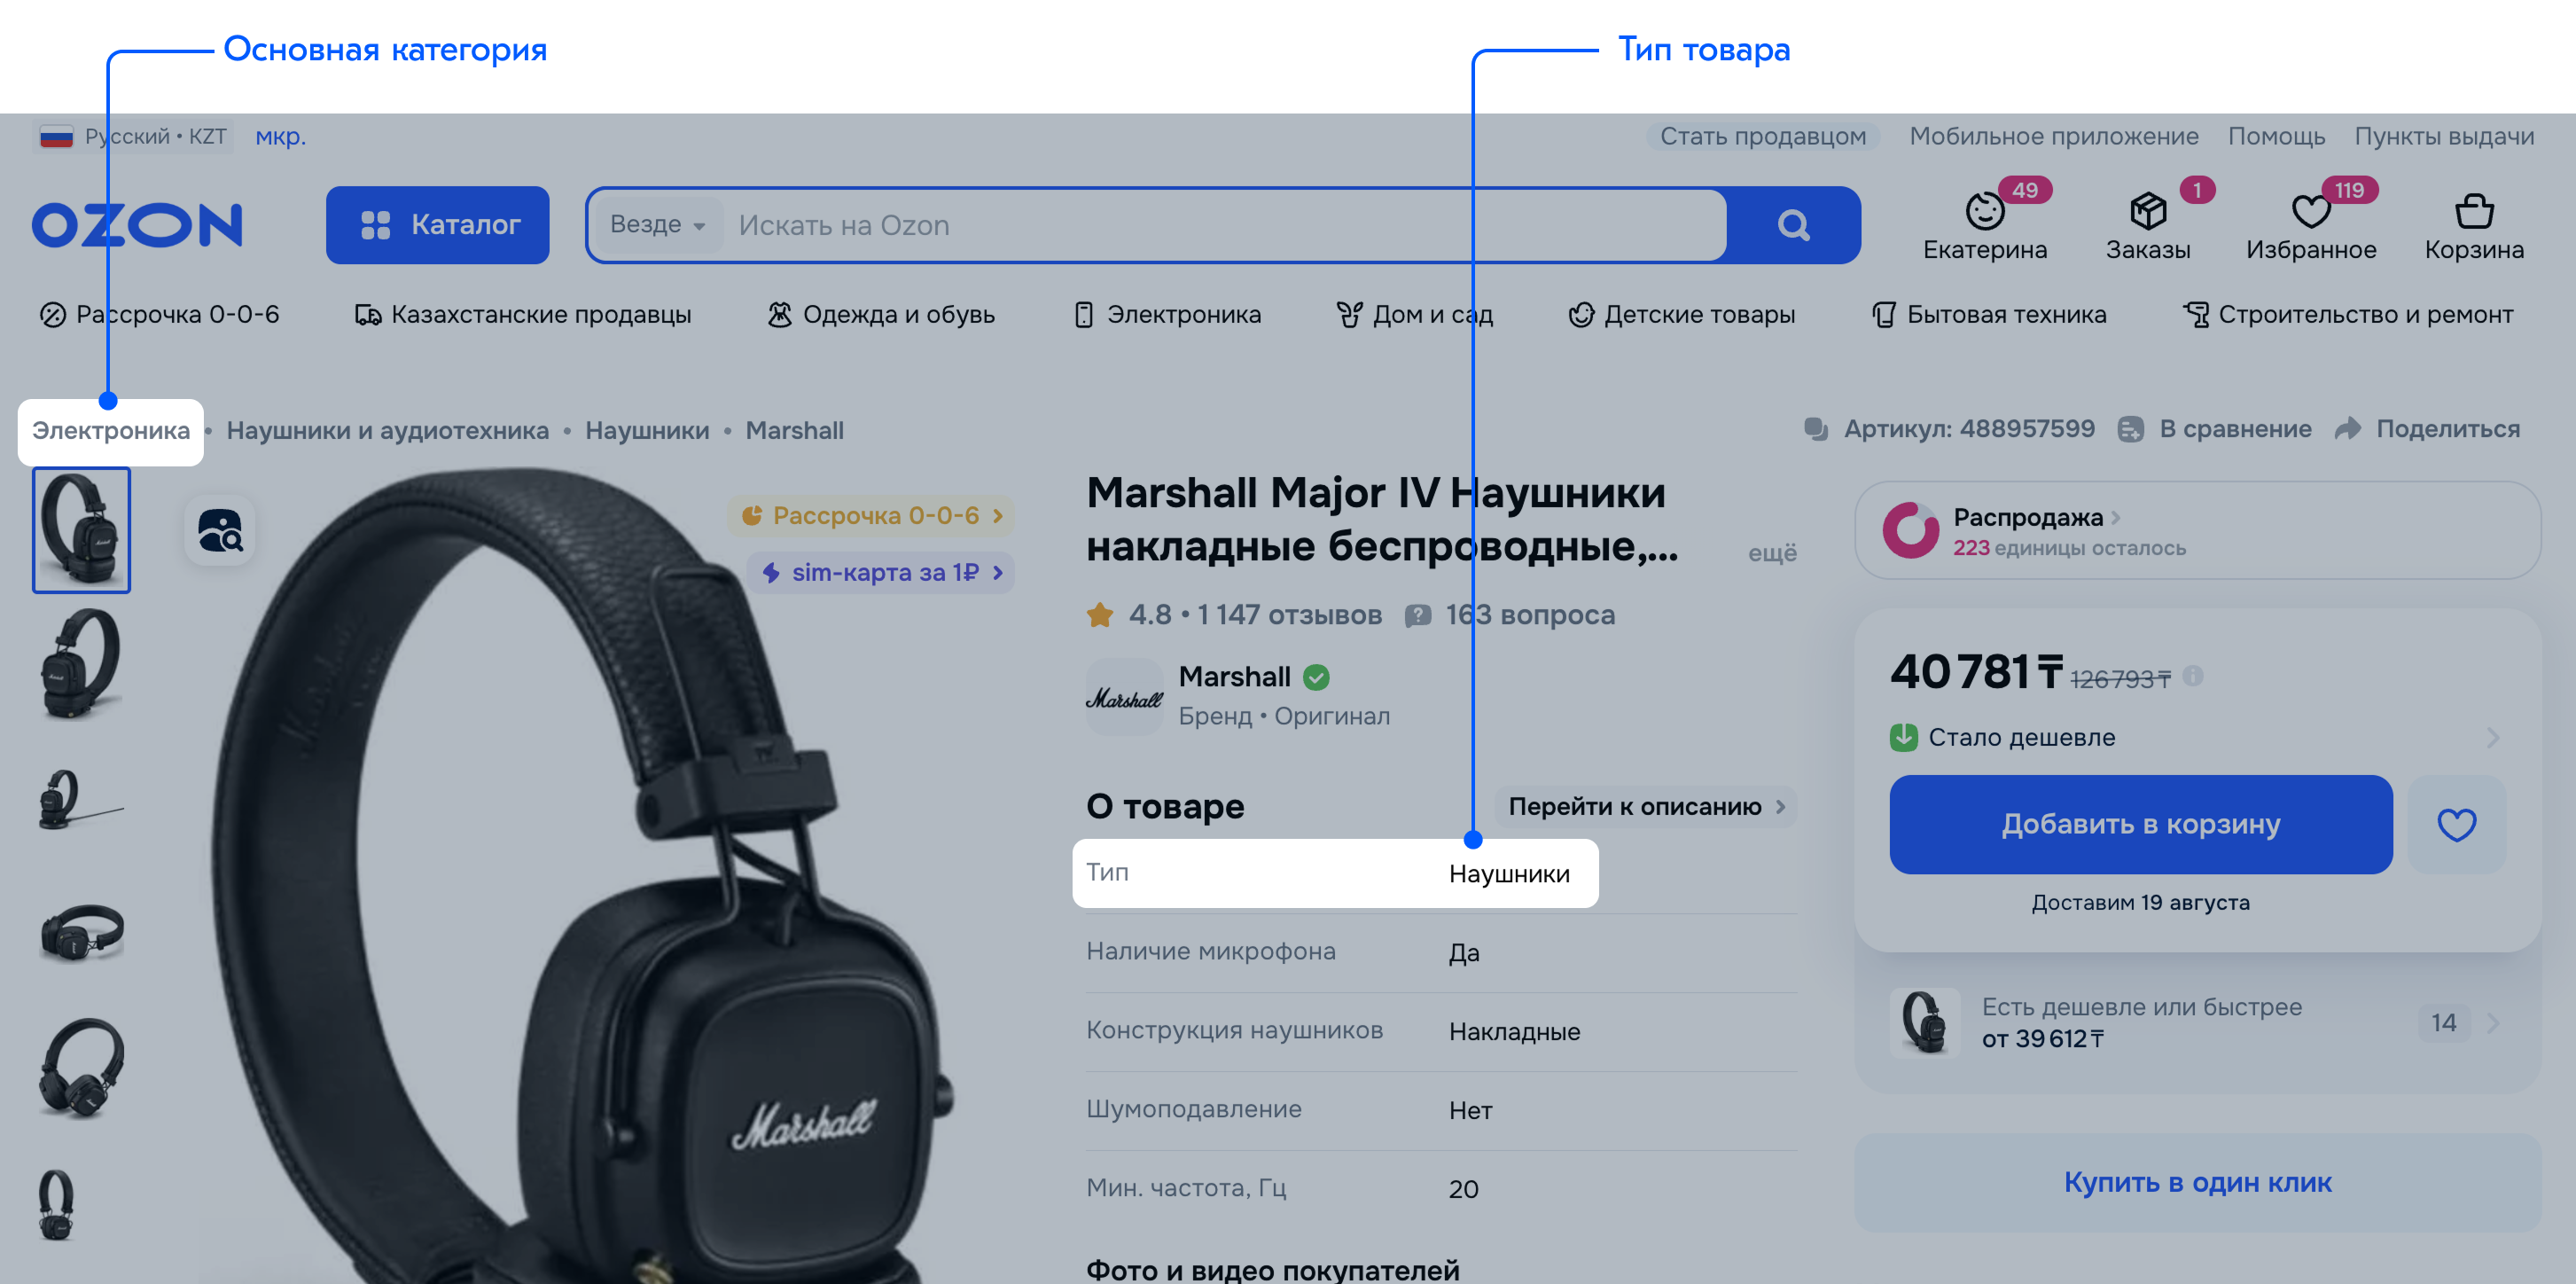Viewport: 2576px width, 1284px height.
Task: Open the Распродажа promo banner
Action: tap(2197, 530)
